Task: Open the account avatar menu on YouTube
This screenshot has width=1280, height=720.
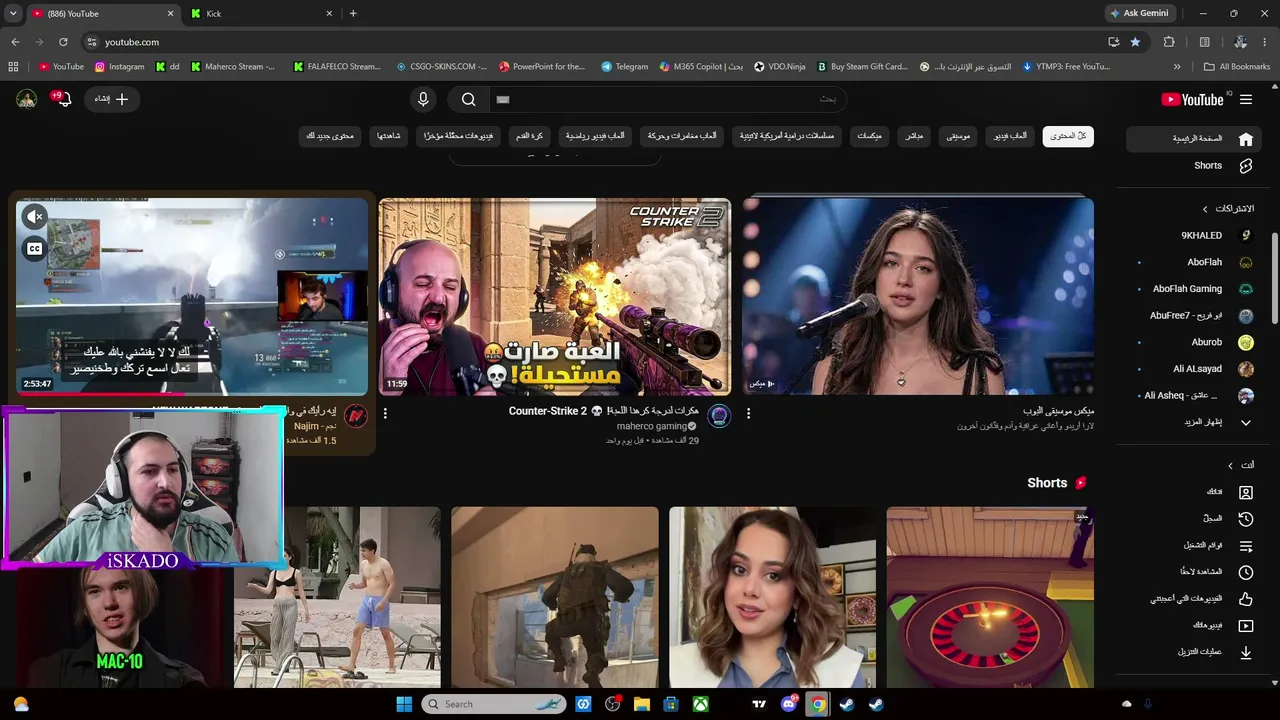Action: point(27,99)
